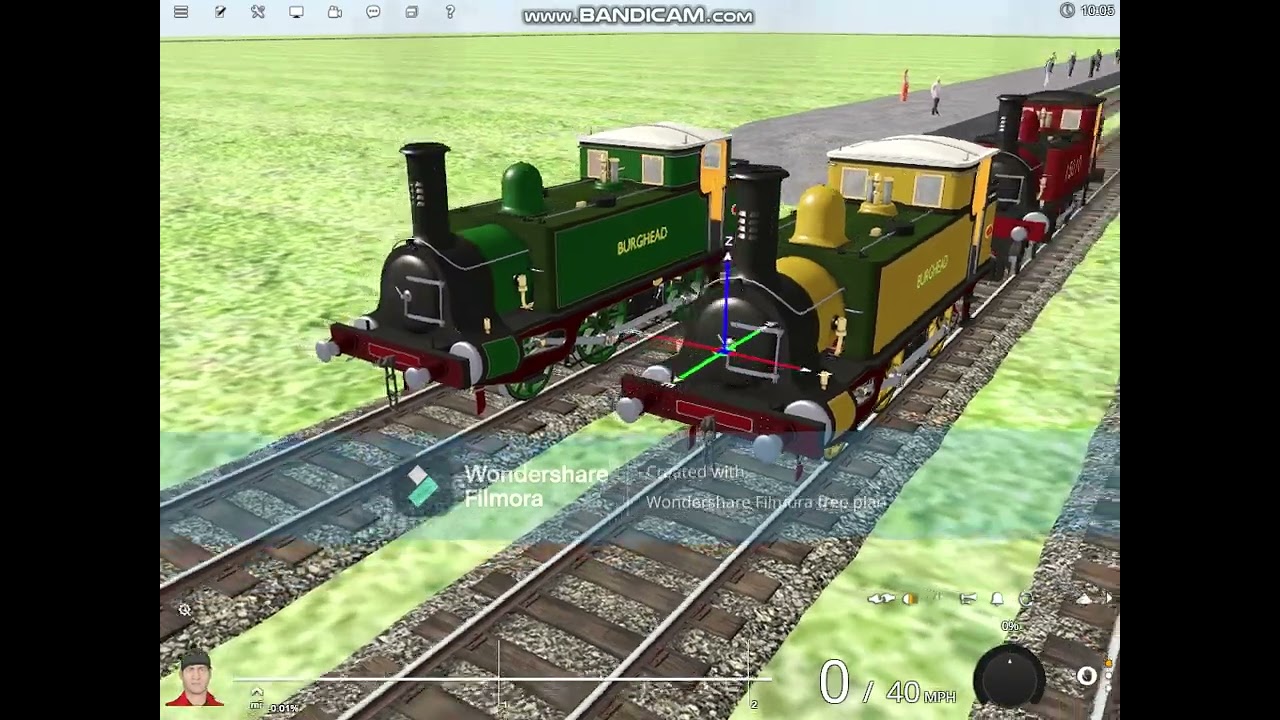1280x720 pixels.
Task: Open the main hamburger menu
Action: (x=181, y=12)
